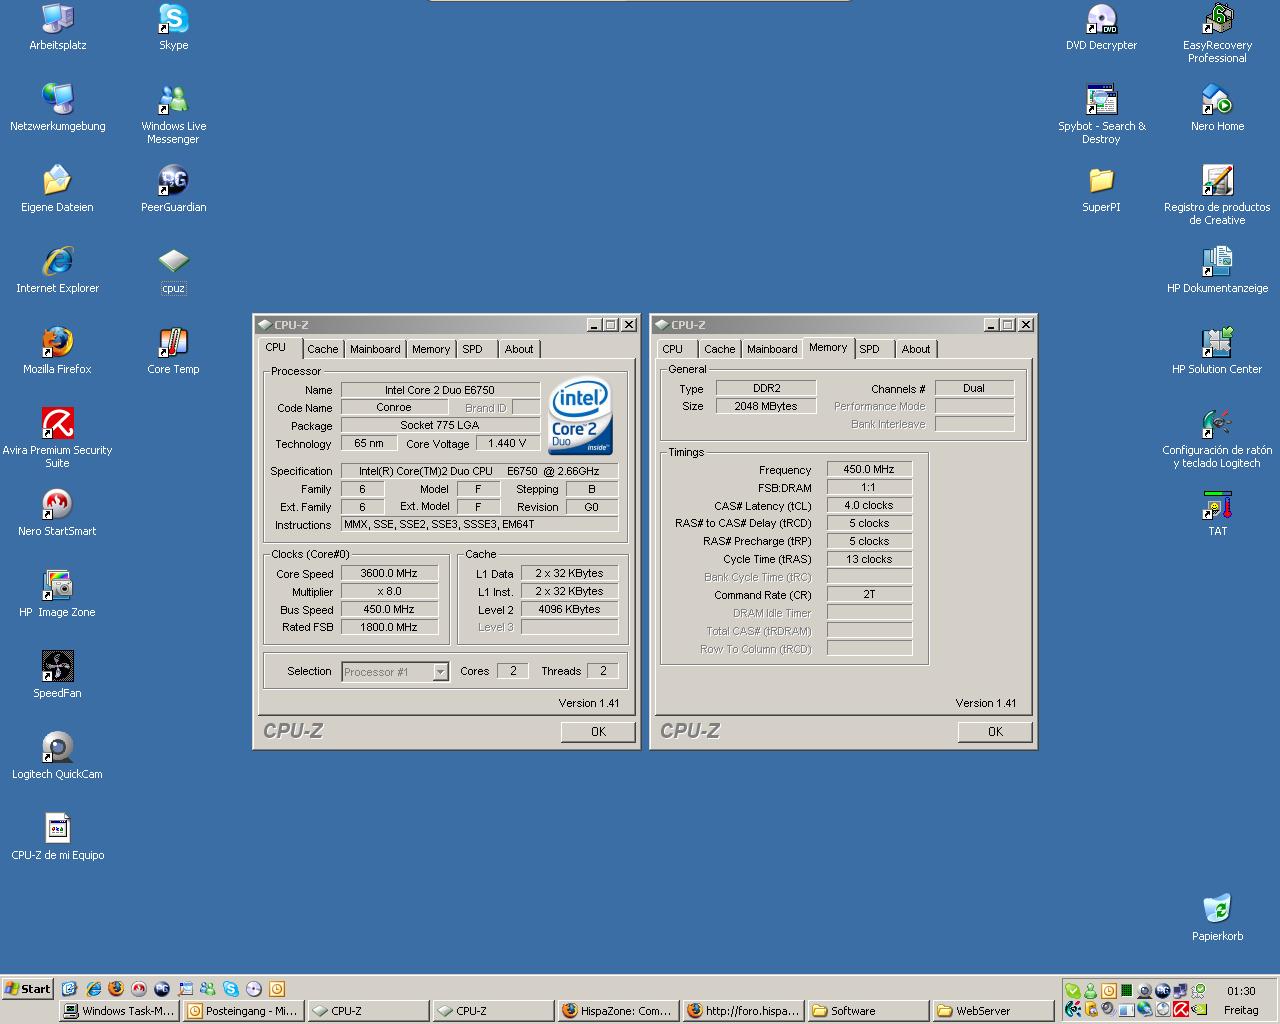Click the Mozilla Firefox desktop shortcut
1280x1024 pixels.
[58, 351]
